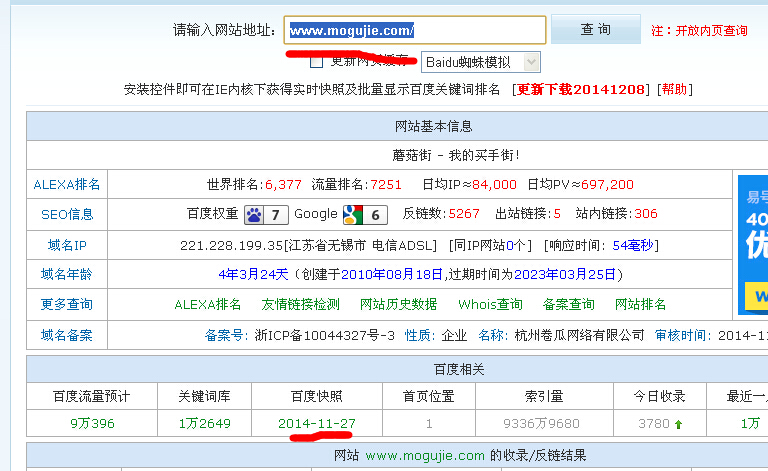This screenshot has height=471, width=768.
Task: Click response time 54毫秒
Action: (x=633, y=245)
